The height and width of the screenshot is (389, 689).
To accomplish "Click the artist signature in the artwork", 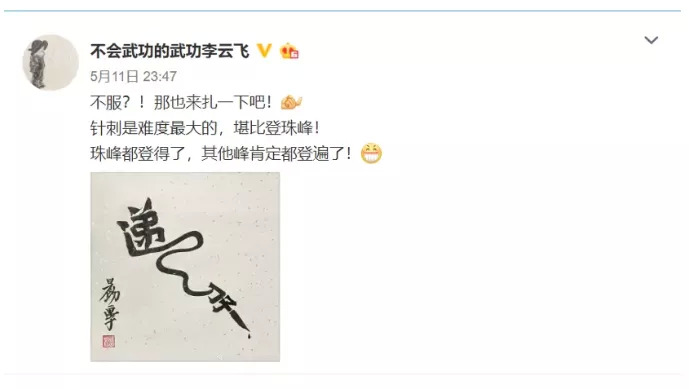I will [x=109, y=304].
